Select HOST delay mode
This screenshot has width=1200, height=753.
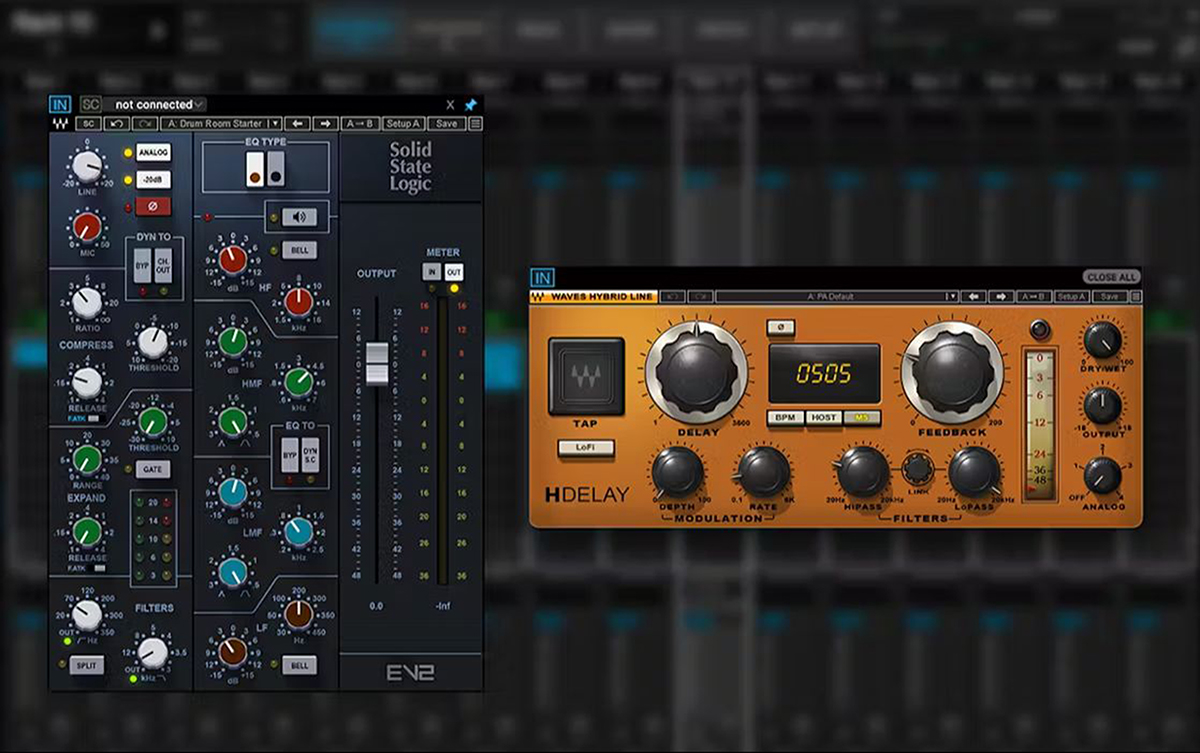click(x=824, y=417)
